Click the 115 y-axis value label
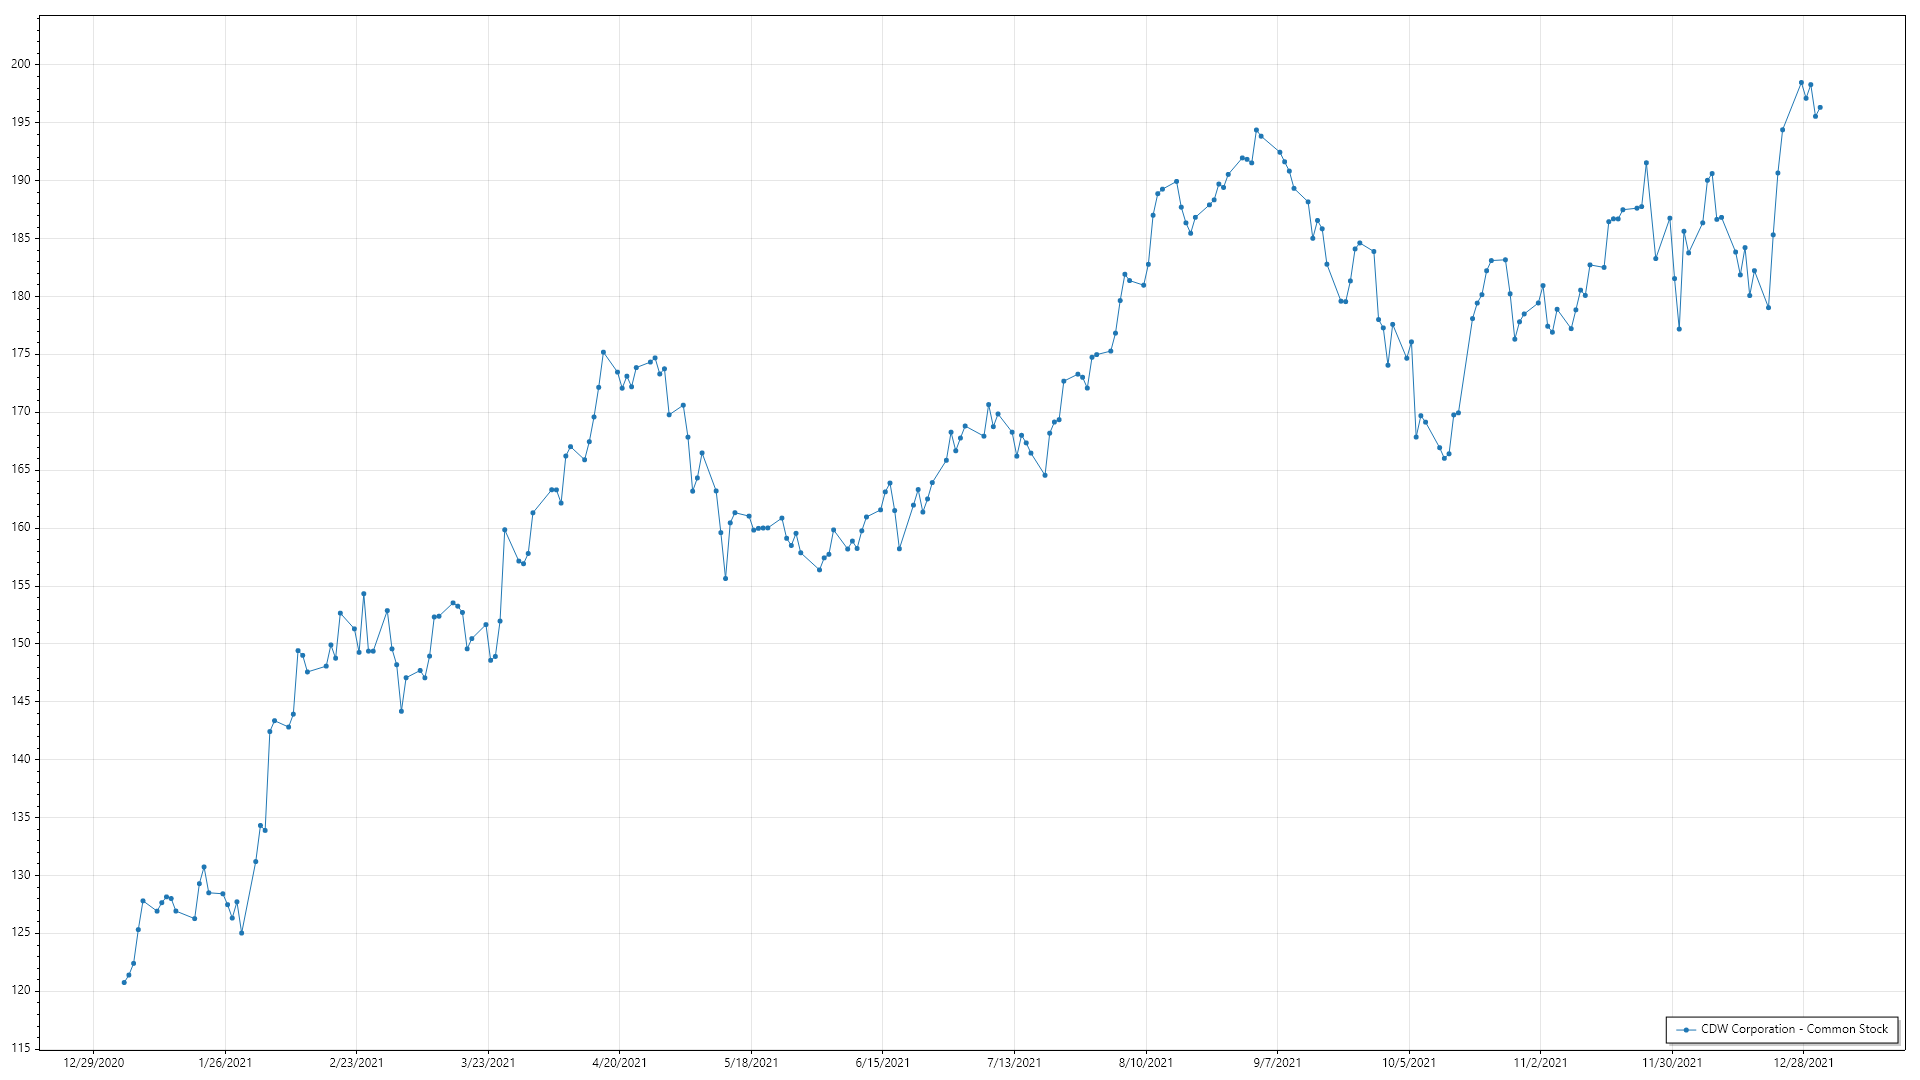This screenshot has width=1920, height=1080. (21, 1048)
